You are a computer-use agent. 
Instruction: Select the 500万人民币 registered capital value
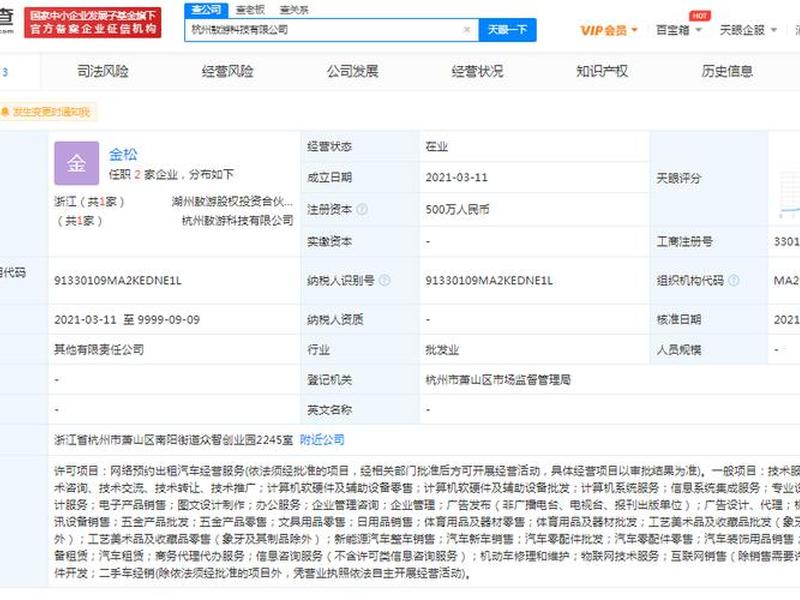coord(458,209)
